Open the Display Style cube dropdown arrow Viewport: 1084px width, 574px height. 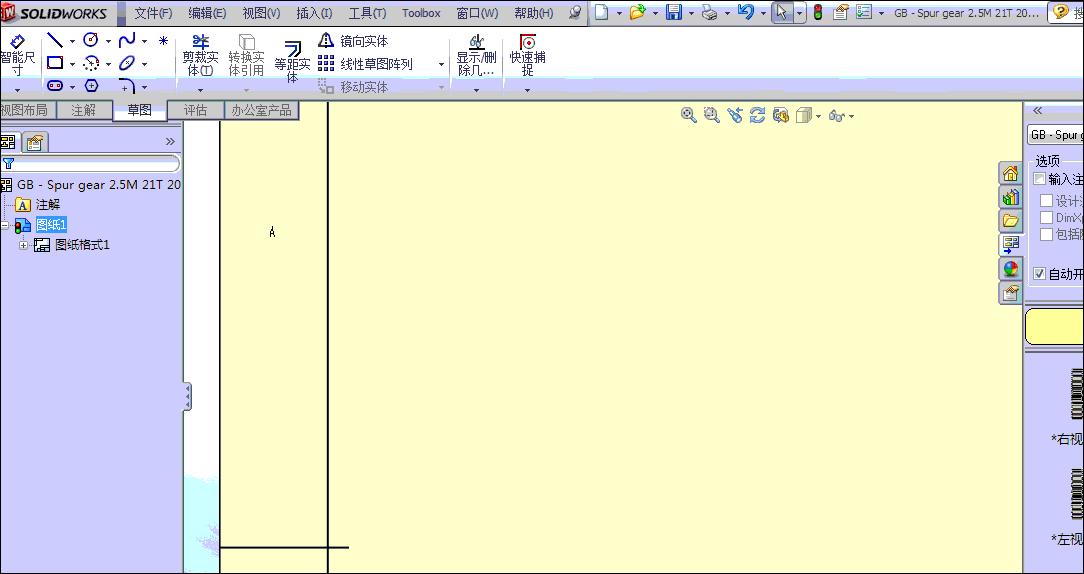click(x=819, y=116)
